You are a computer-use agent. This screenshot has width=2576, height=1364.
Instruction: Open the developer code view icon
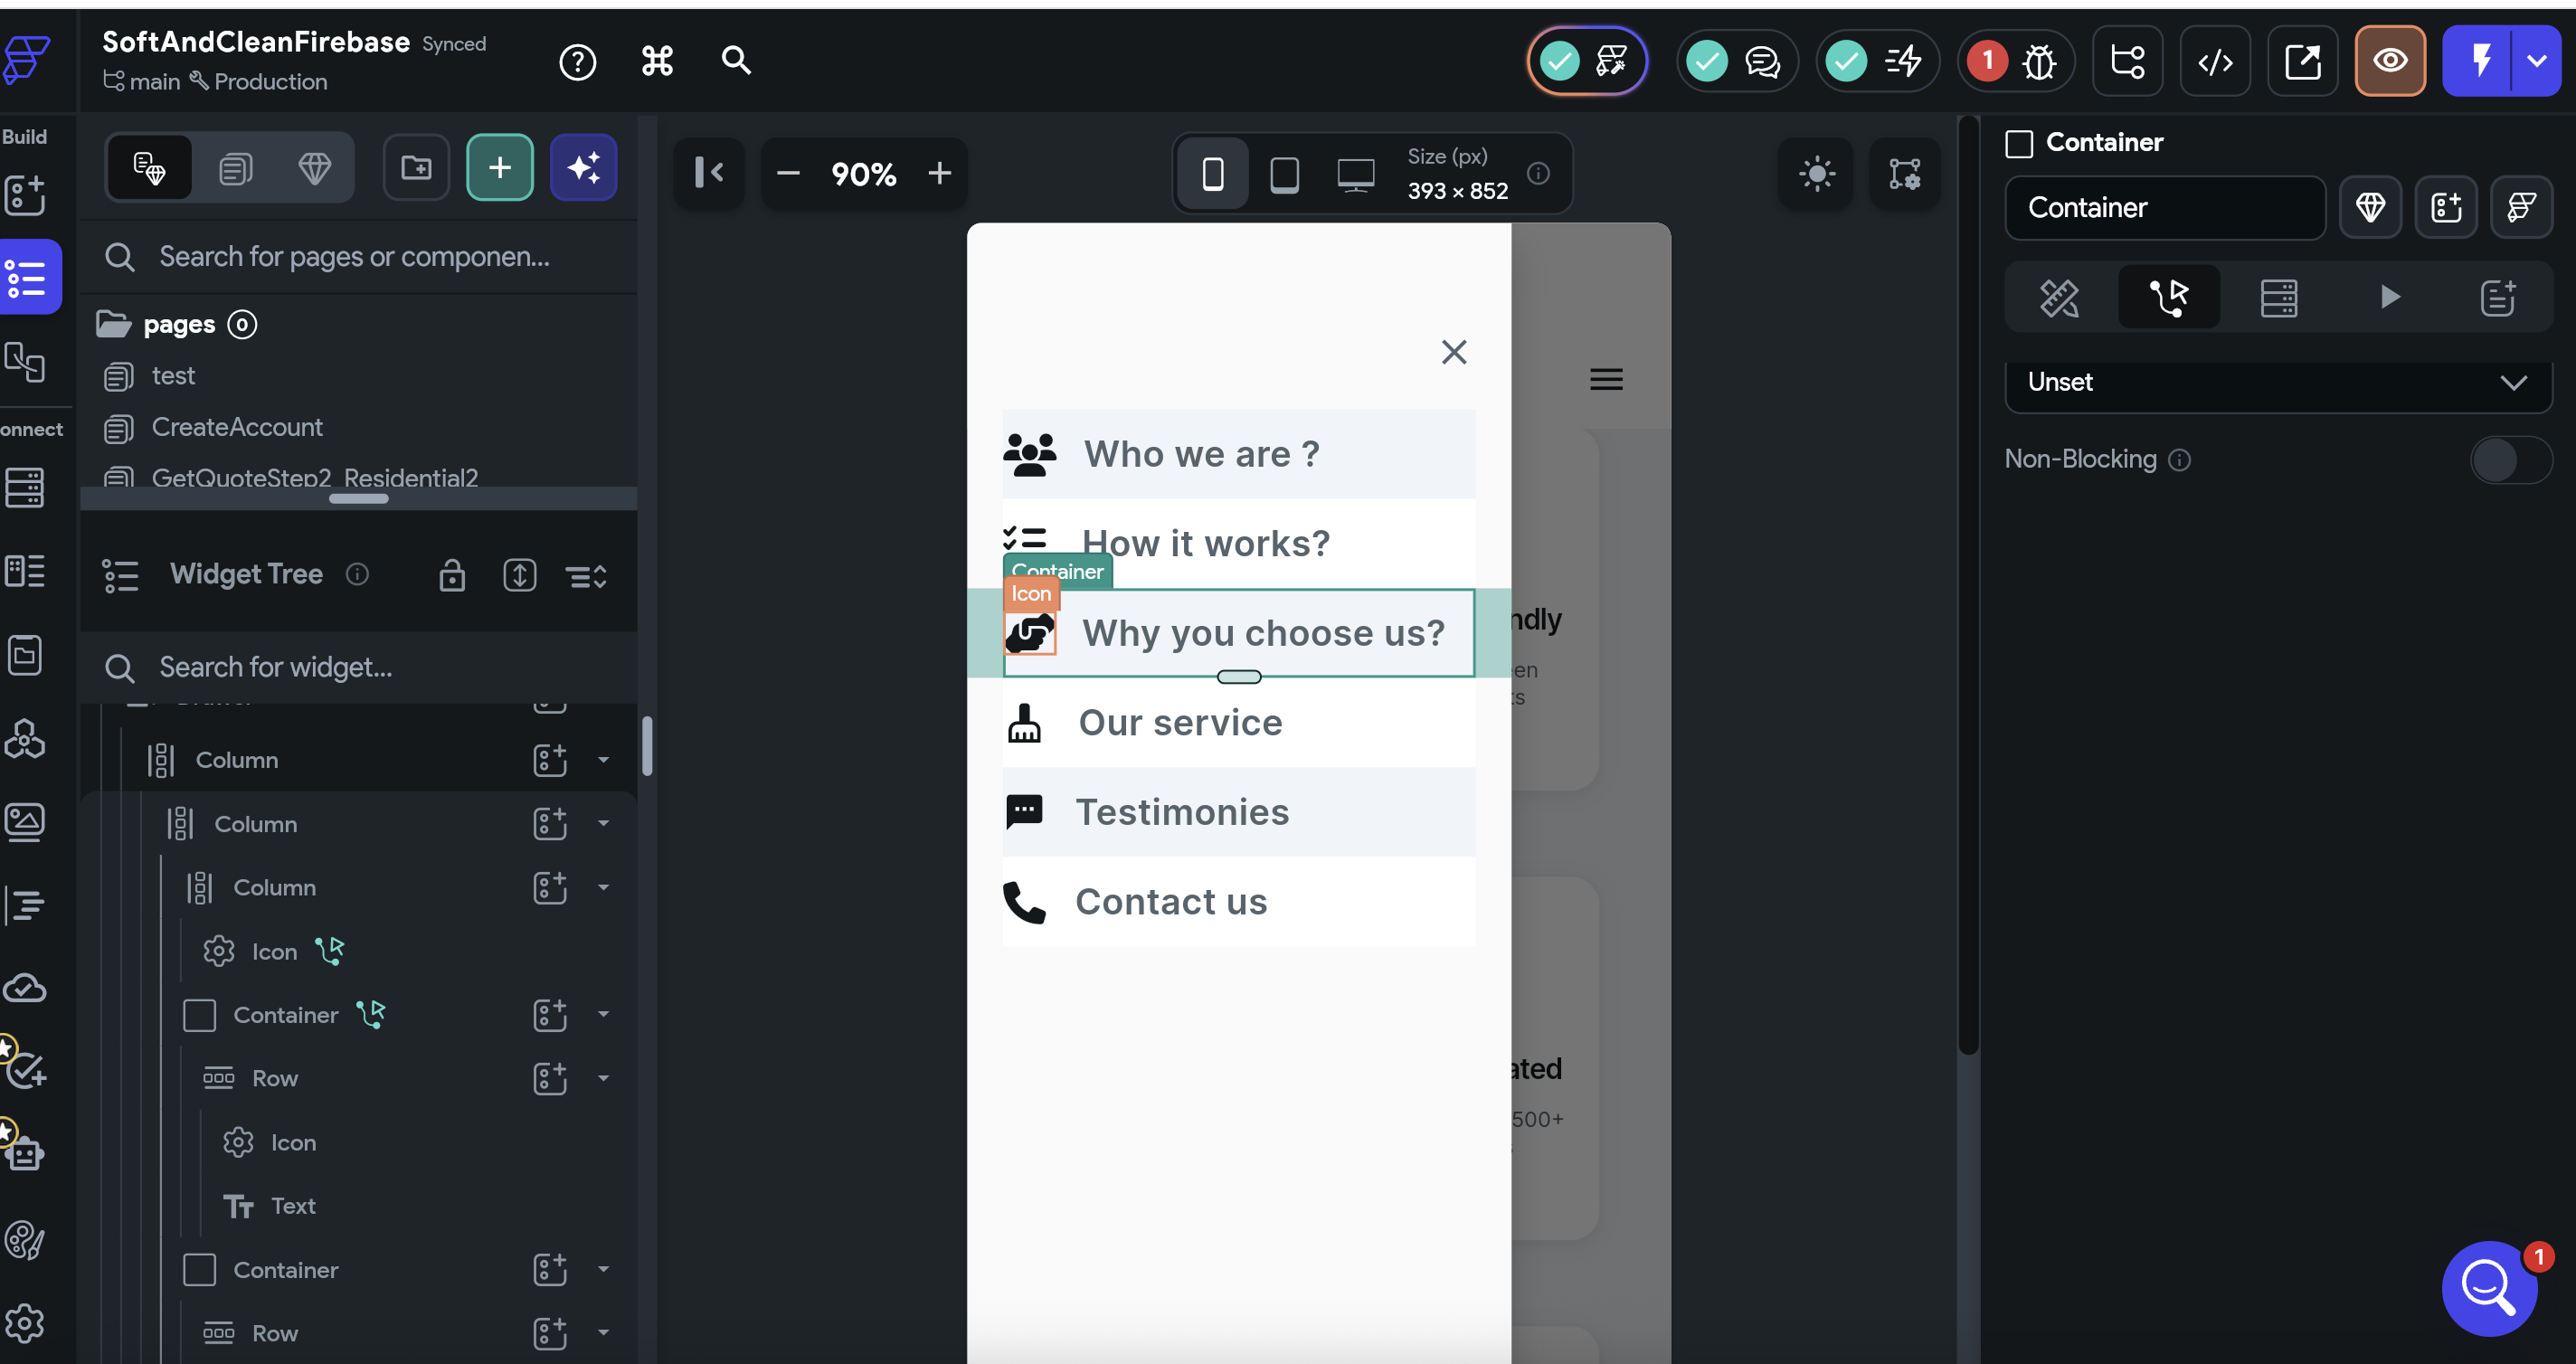click(x=2214, y=62)
